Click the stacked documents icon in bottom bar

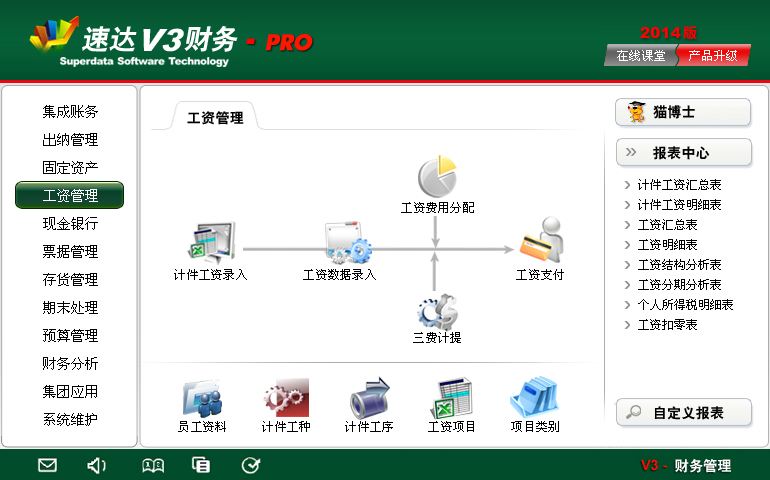[x=201, y=465]
